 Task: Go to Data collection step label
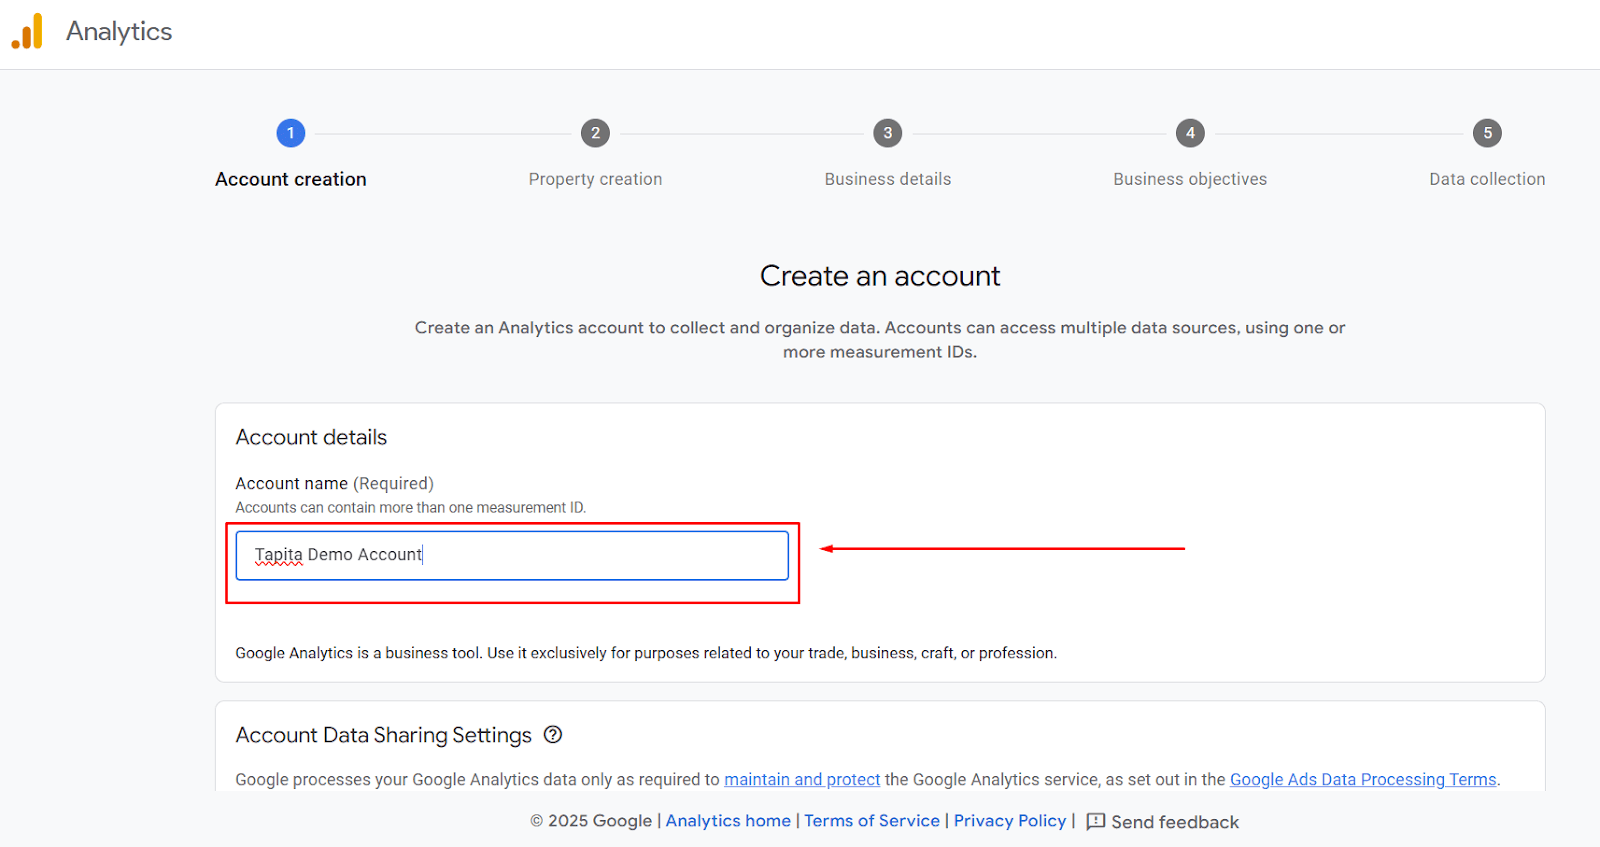[x=1487, y=179]
